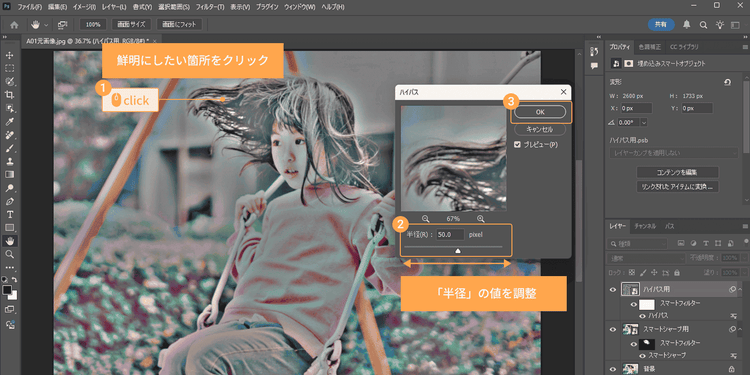Toggle the Preview checkbox in High Pass dialog
Viewport: 750px width, 375px height.
coord(517,144)
